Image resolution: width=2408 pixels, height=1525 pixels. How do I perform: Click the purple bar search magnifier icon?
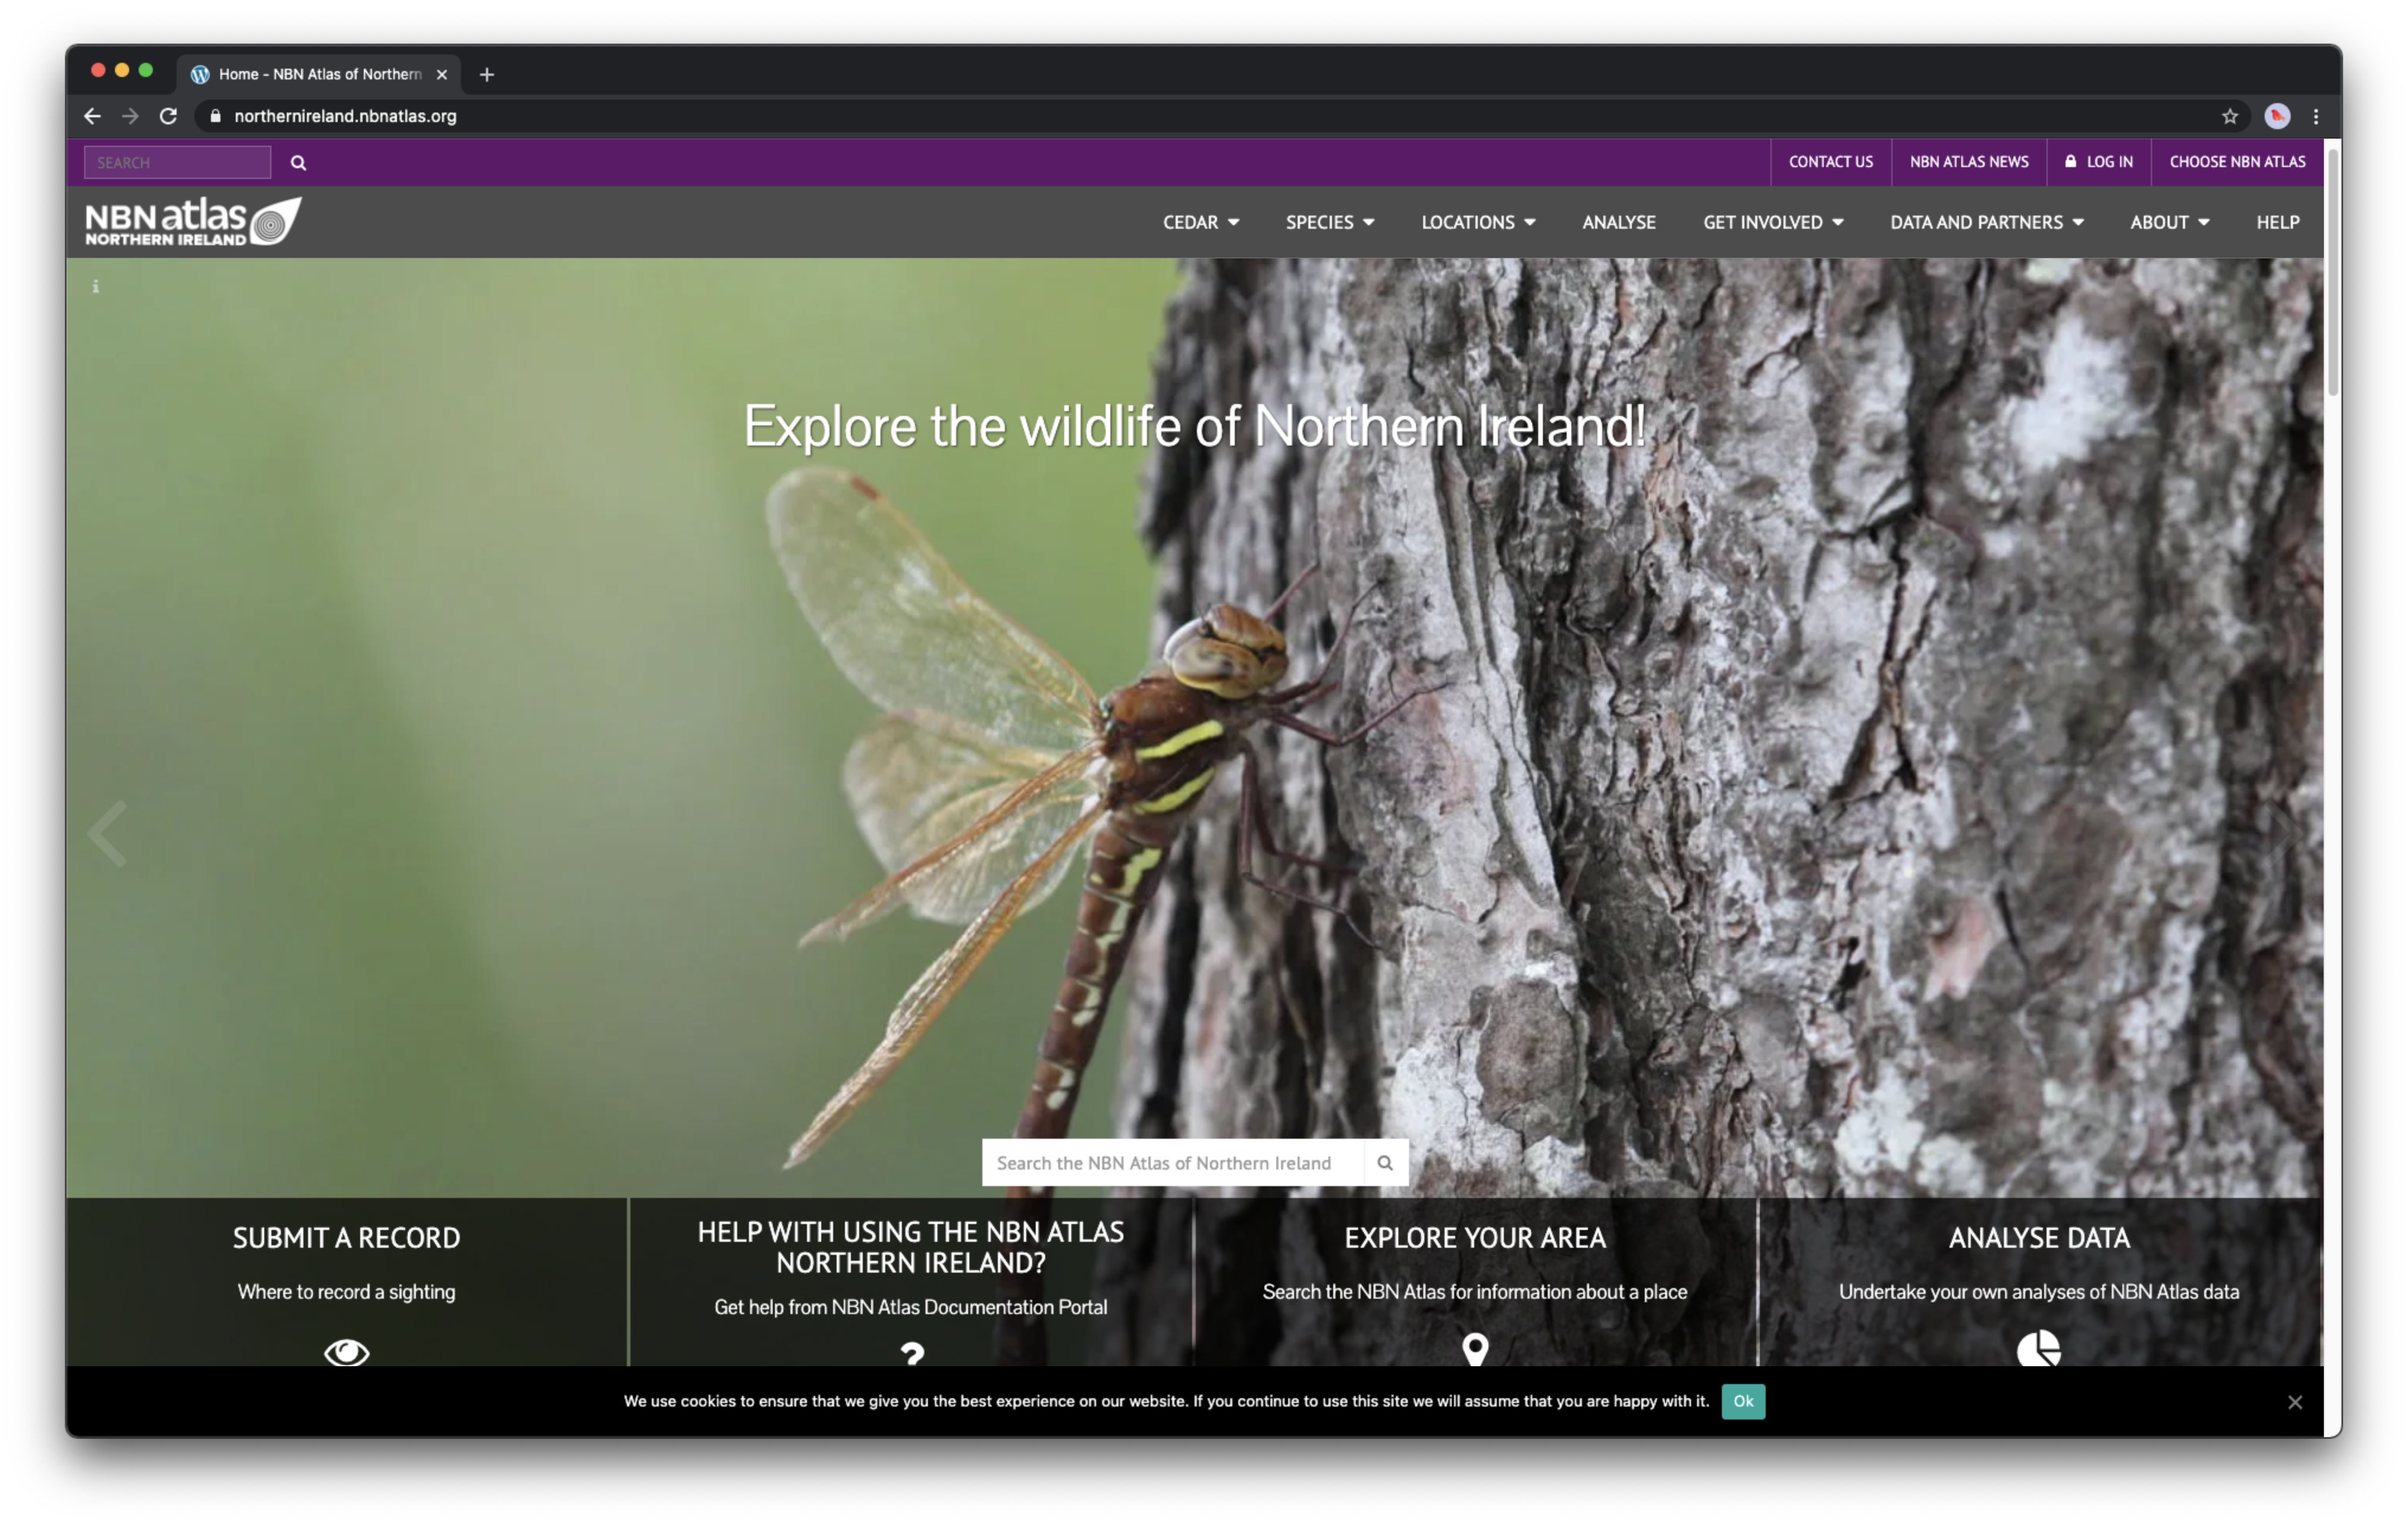(x=298, y=162)
